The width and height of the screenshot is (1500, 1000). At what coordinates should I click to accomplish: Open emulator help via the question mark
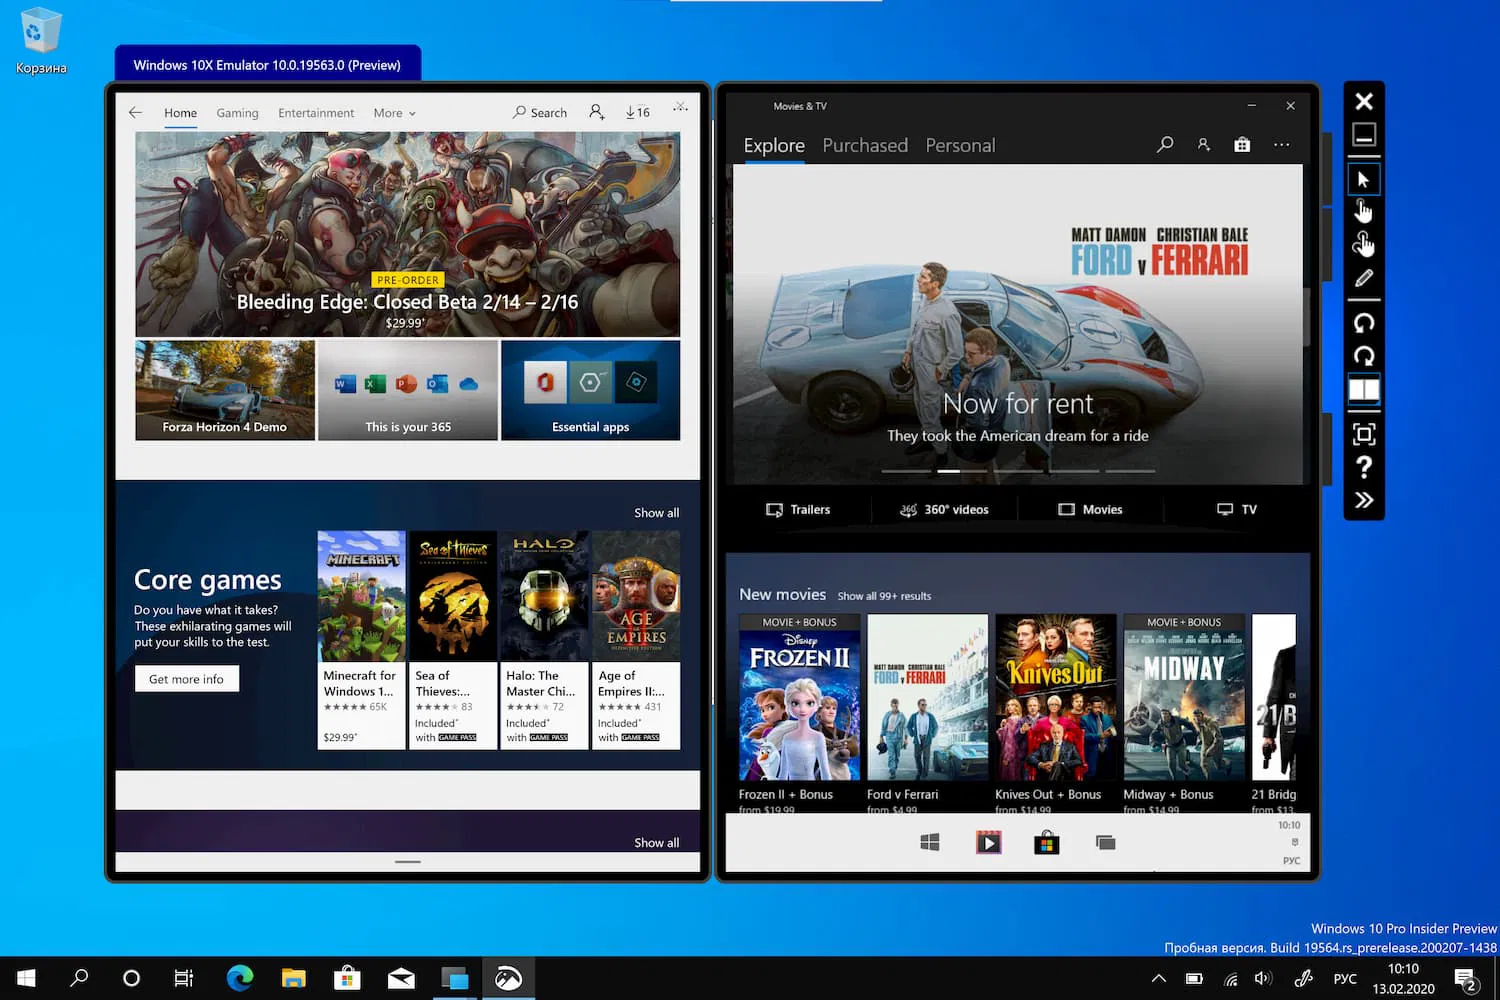1364,467
